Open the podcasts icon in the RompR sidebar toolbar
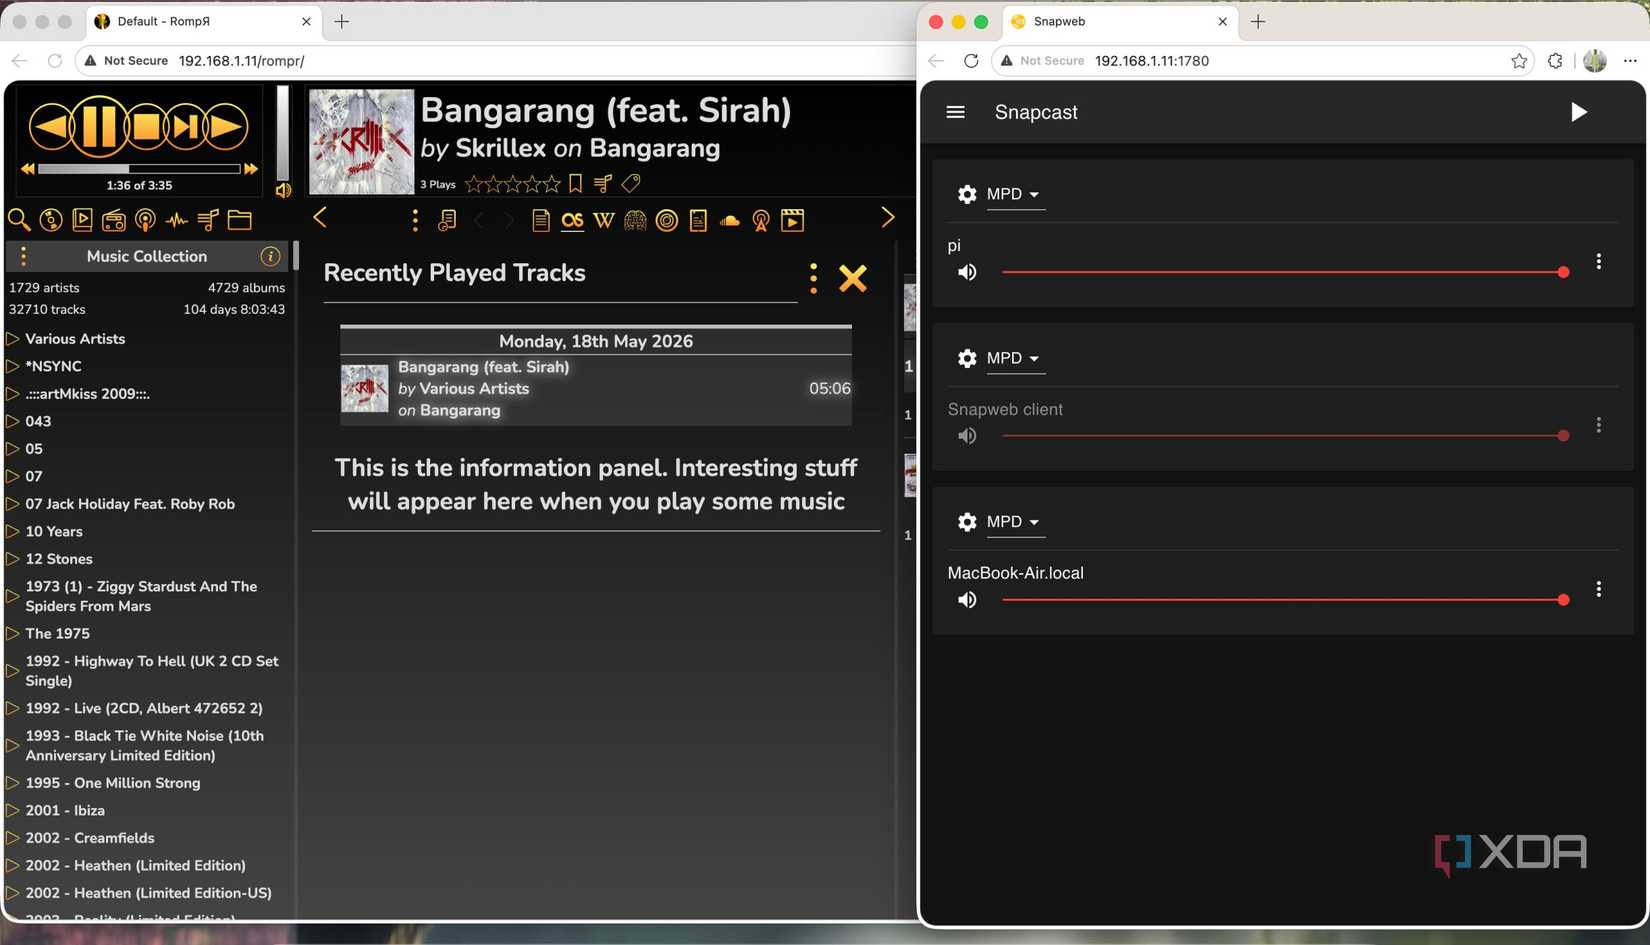Viewport: 1650px width, 945px height. click(x=145, y=220)
